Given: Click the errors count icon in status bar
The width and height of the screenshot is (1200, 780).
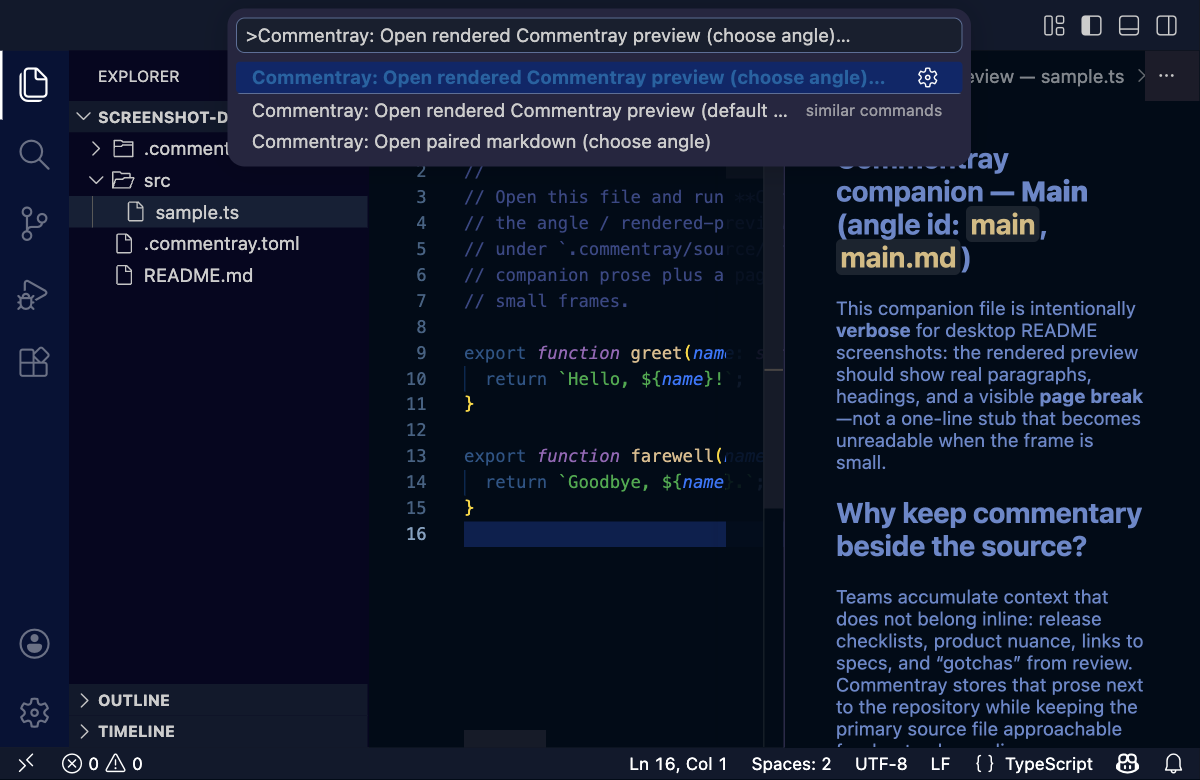Looking at the screenshot, I should [x=72, y=764].
